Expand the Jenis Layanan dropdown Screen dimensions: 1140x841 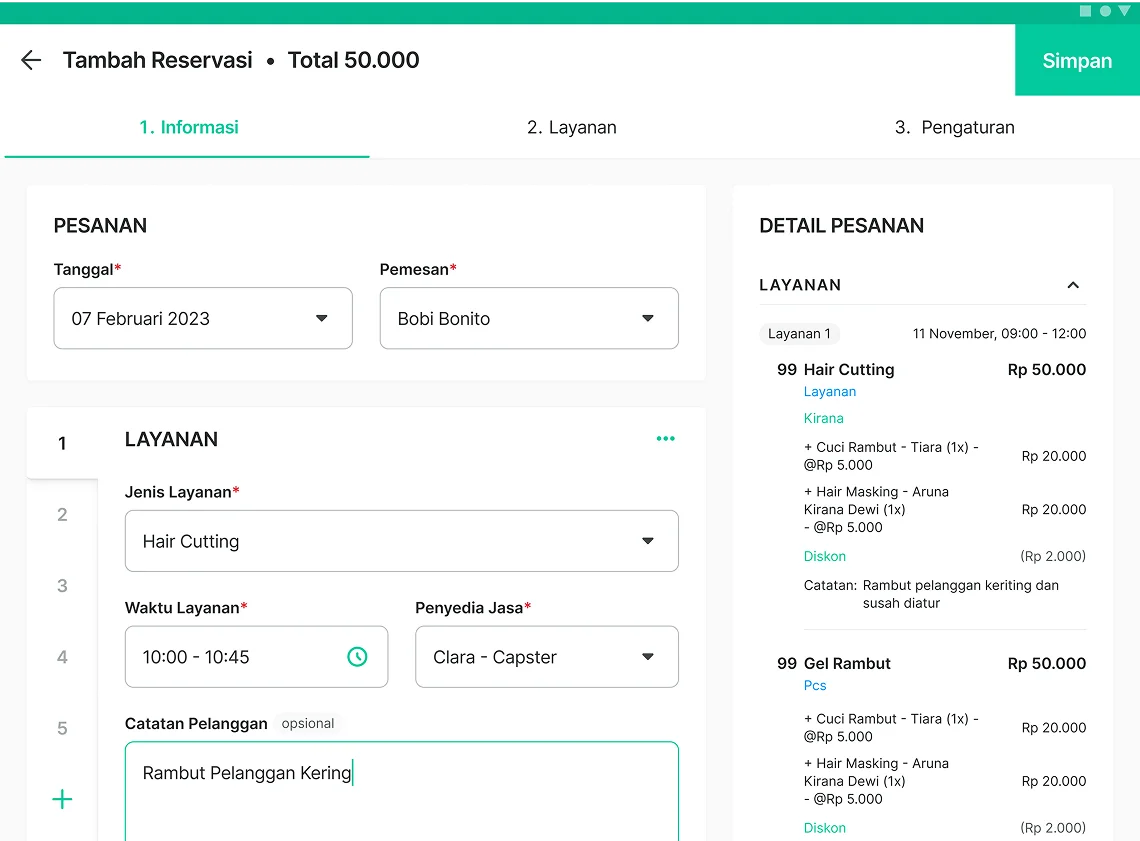pyautogui.click(x=401, y=541)
